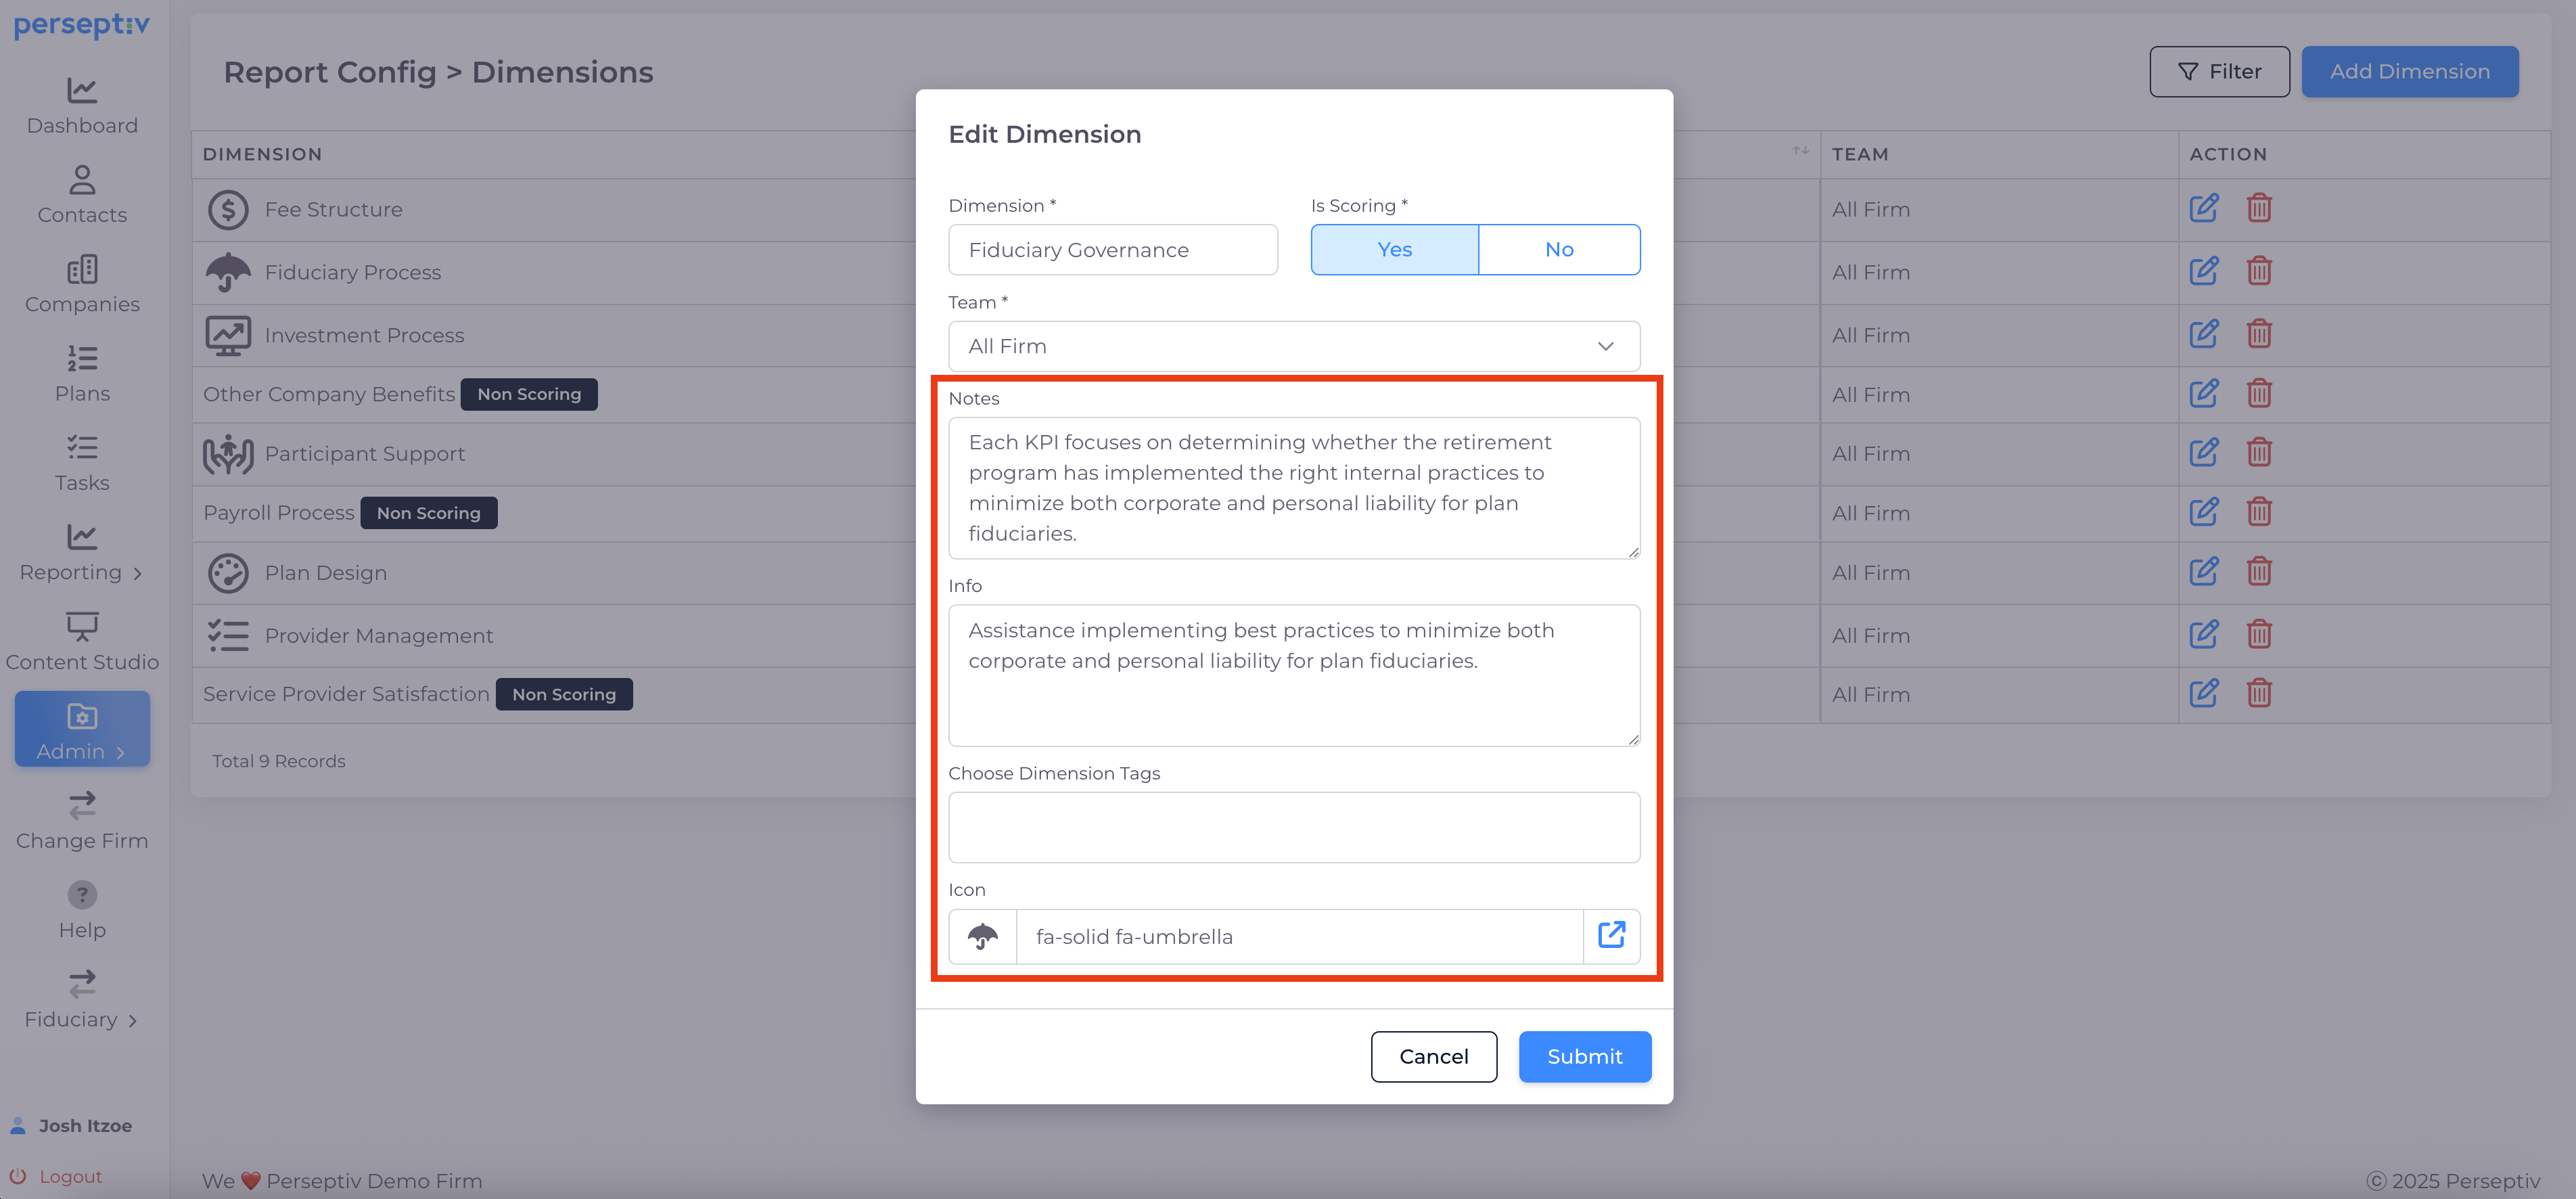Click the Choose Dimension Tags field
Viewport: 2576px width, 1199px height.
1293,827
